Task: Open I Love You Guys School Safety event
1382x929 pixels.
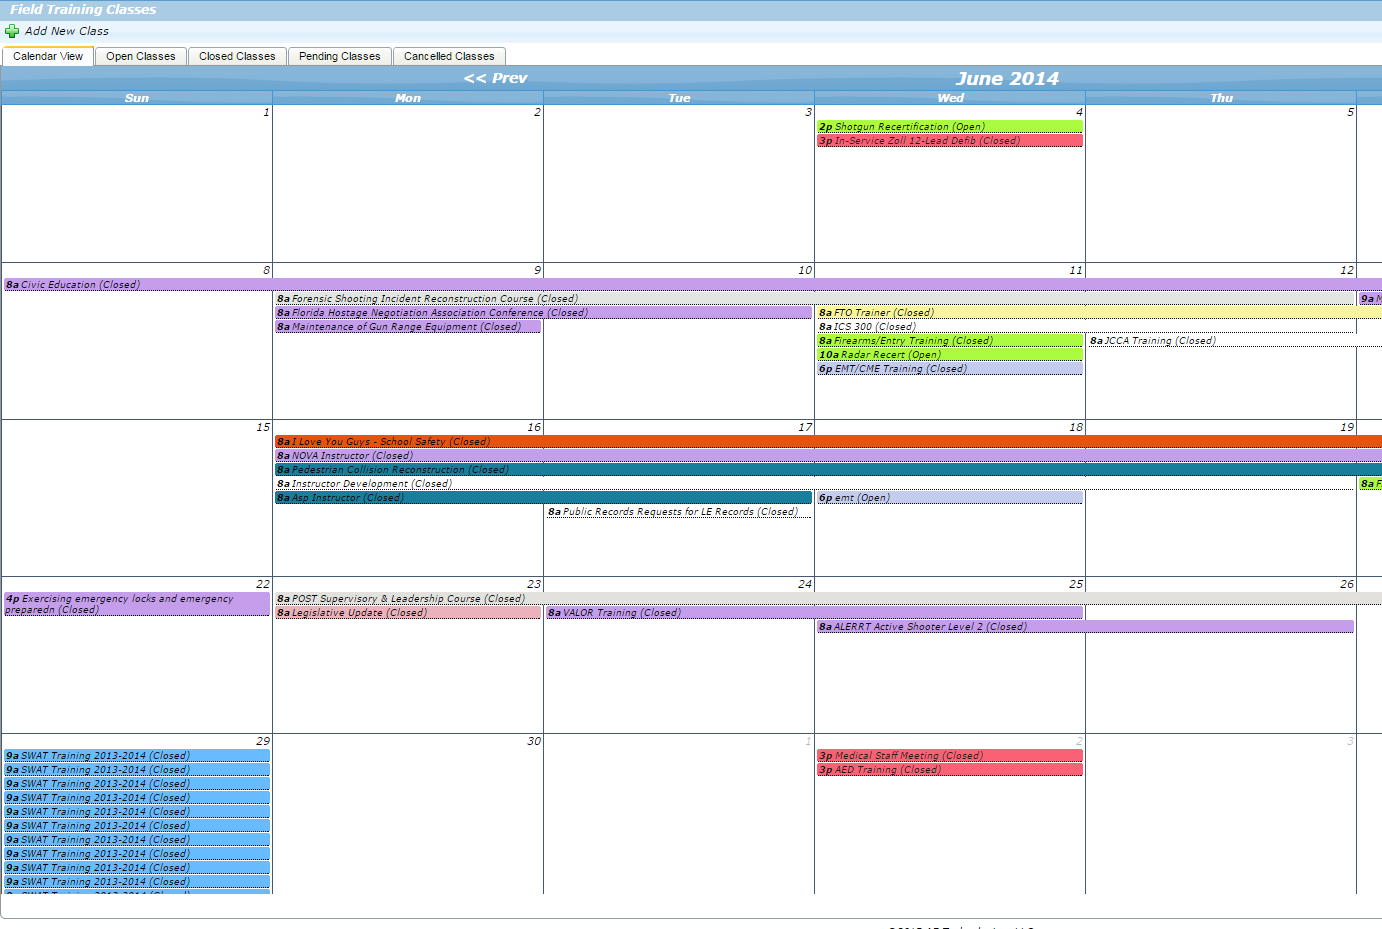Action: point(392,442)
